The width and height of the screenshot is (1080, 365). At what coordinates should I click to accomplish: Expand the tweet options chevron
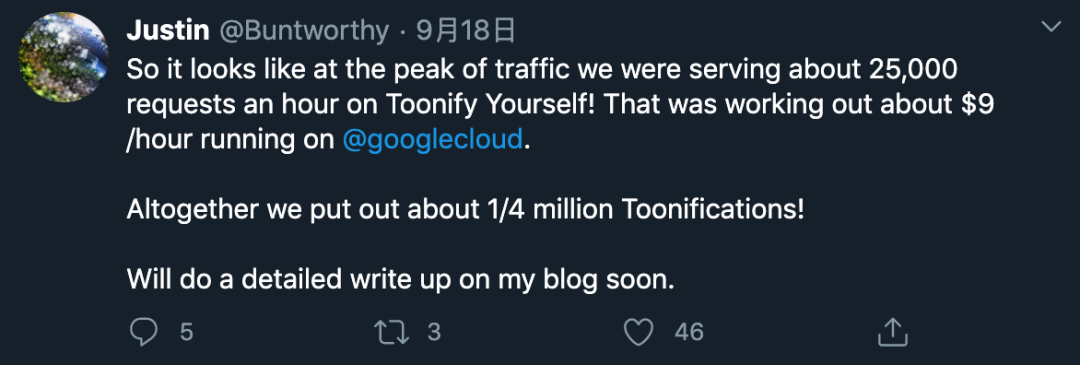pos(1052,27)
